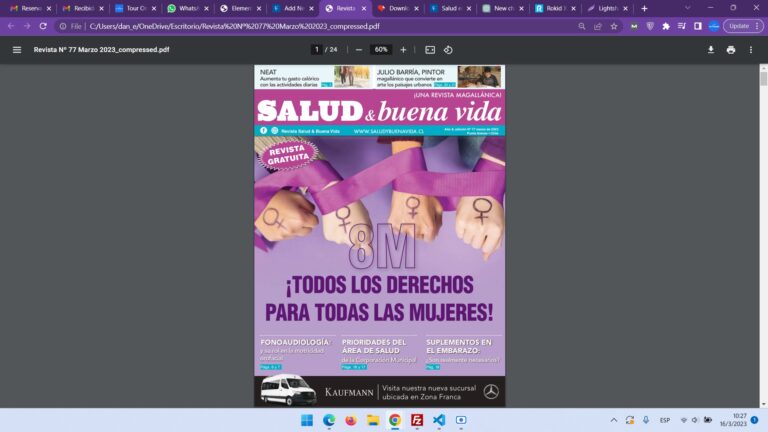768x432 pixels.
Task: Show hidden system tray icons
Action: pos(614,420)
